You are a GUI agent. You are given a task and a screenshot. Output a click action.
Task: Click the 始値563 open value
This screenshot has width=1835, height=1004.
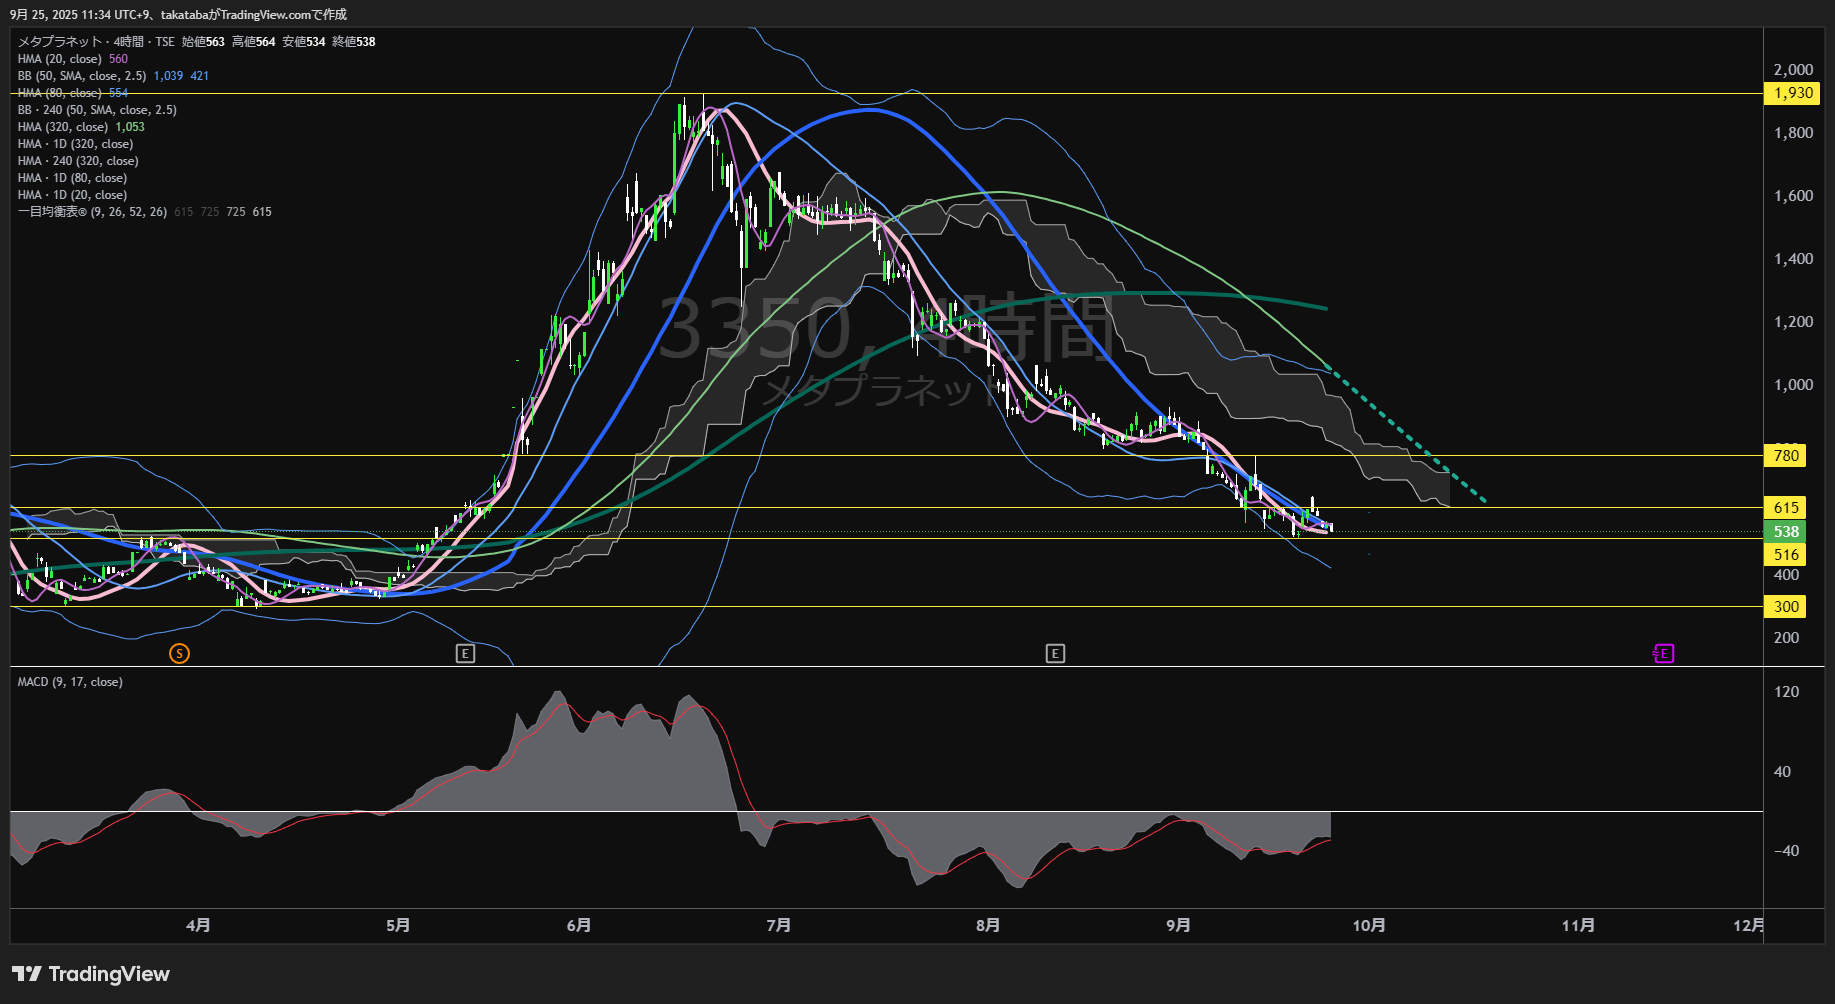203,42
